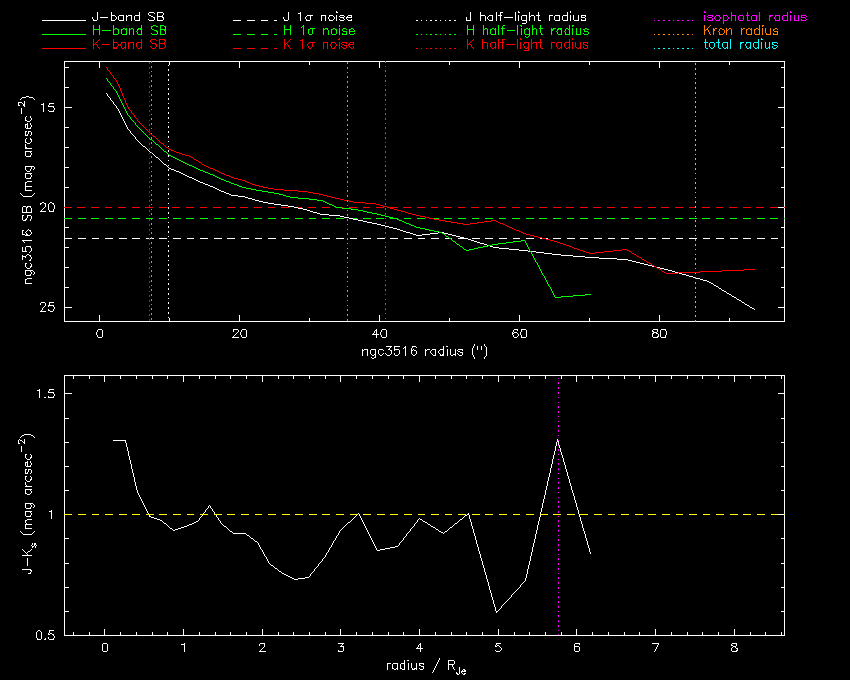Click the 80 tick on upper radius axis

pyautogui.click(x=659, y=333)
